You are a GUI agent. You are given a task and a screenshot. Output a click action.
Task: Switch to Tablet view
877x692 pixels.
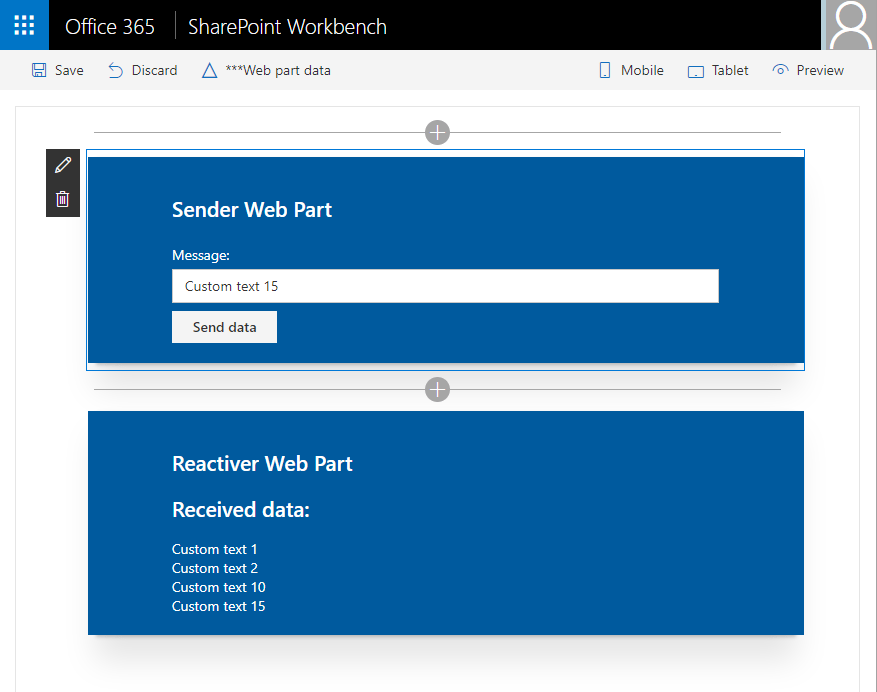[x=718, y=70]
